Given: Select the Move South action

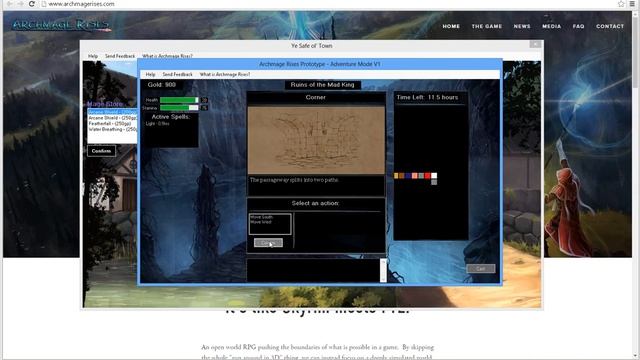Looking at the screenshot, I should 261,217.
